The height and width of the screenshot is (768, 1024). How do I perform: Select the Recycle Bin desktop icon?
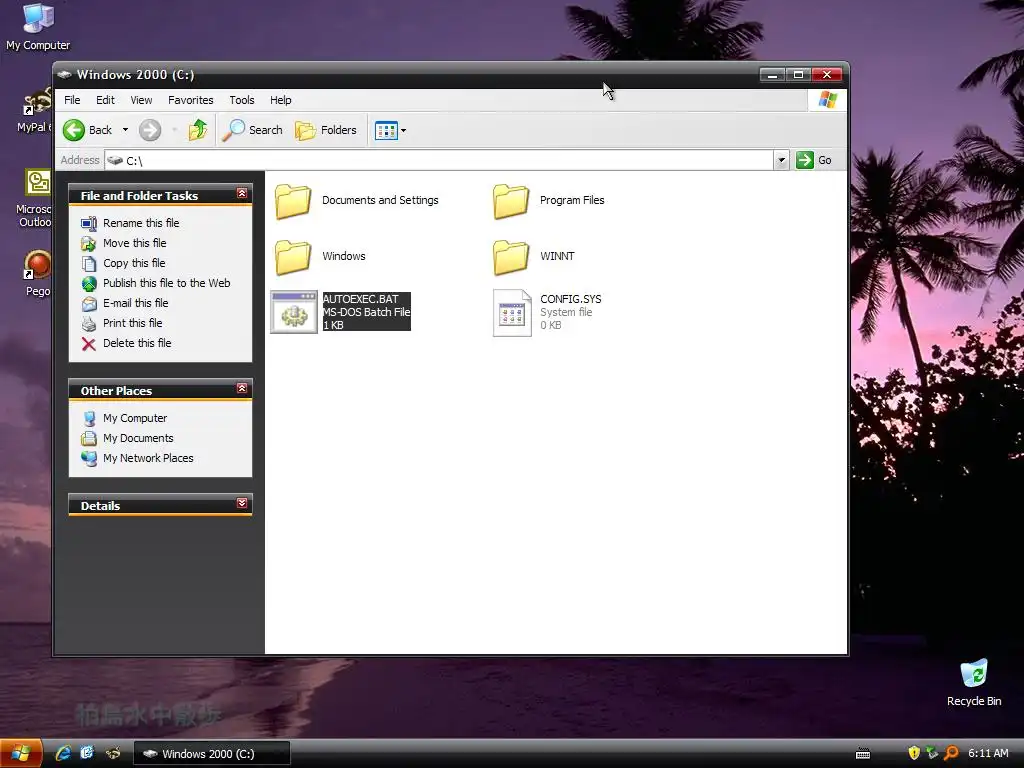(974, 683)
